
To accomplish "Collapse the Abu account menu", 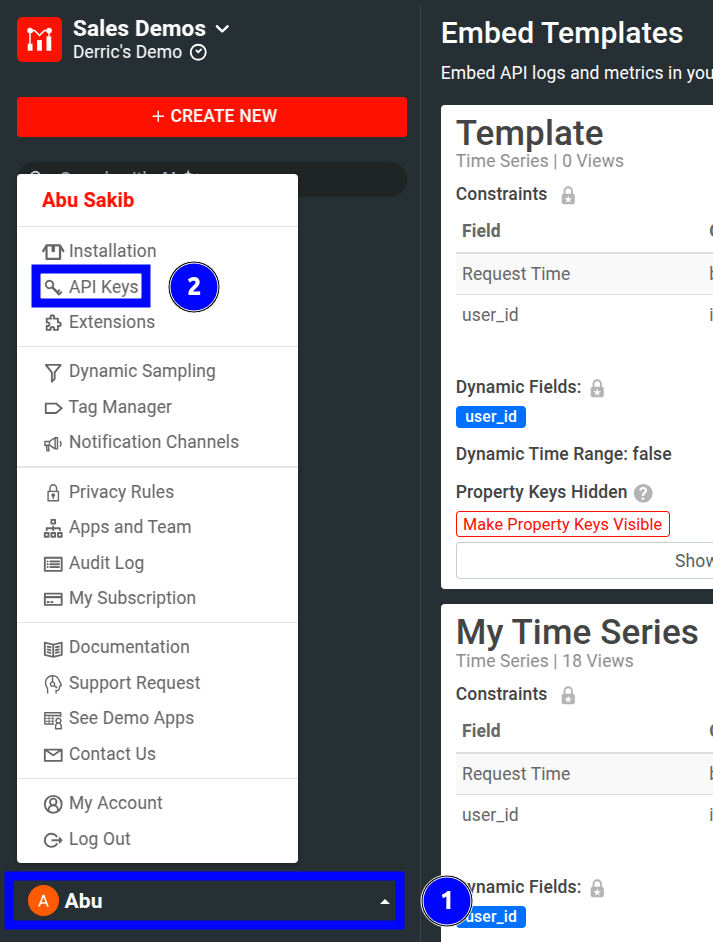I will click(383, 901).
